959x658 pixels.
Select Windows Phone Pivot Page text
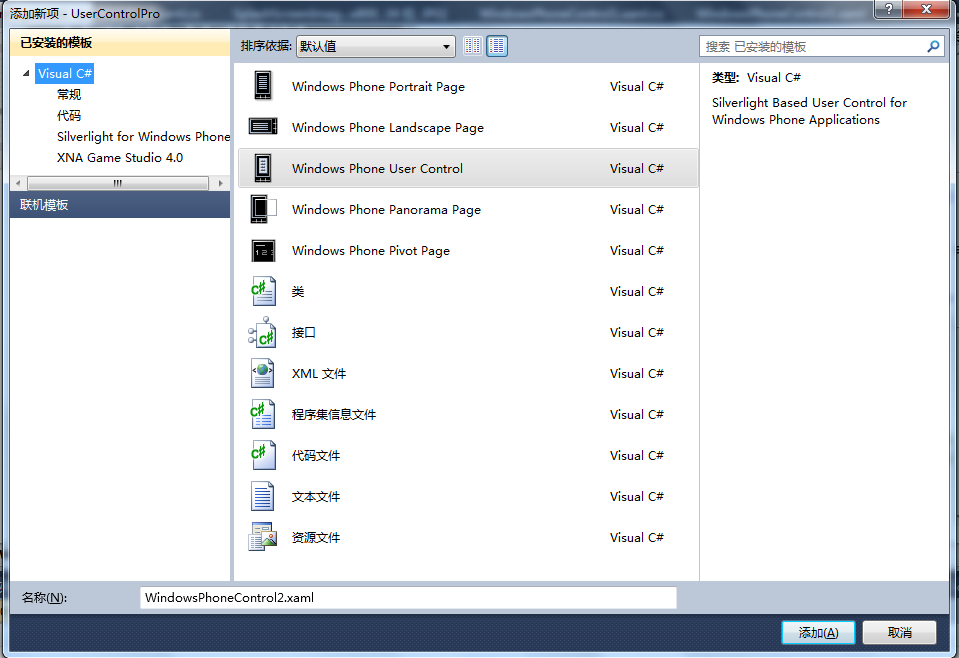click(x=371, y=250)
